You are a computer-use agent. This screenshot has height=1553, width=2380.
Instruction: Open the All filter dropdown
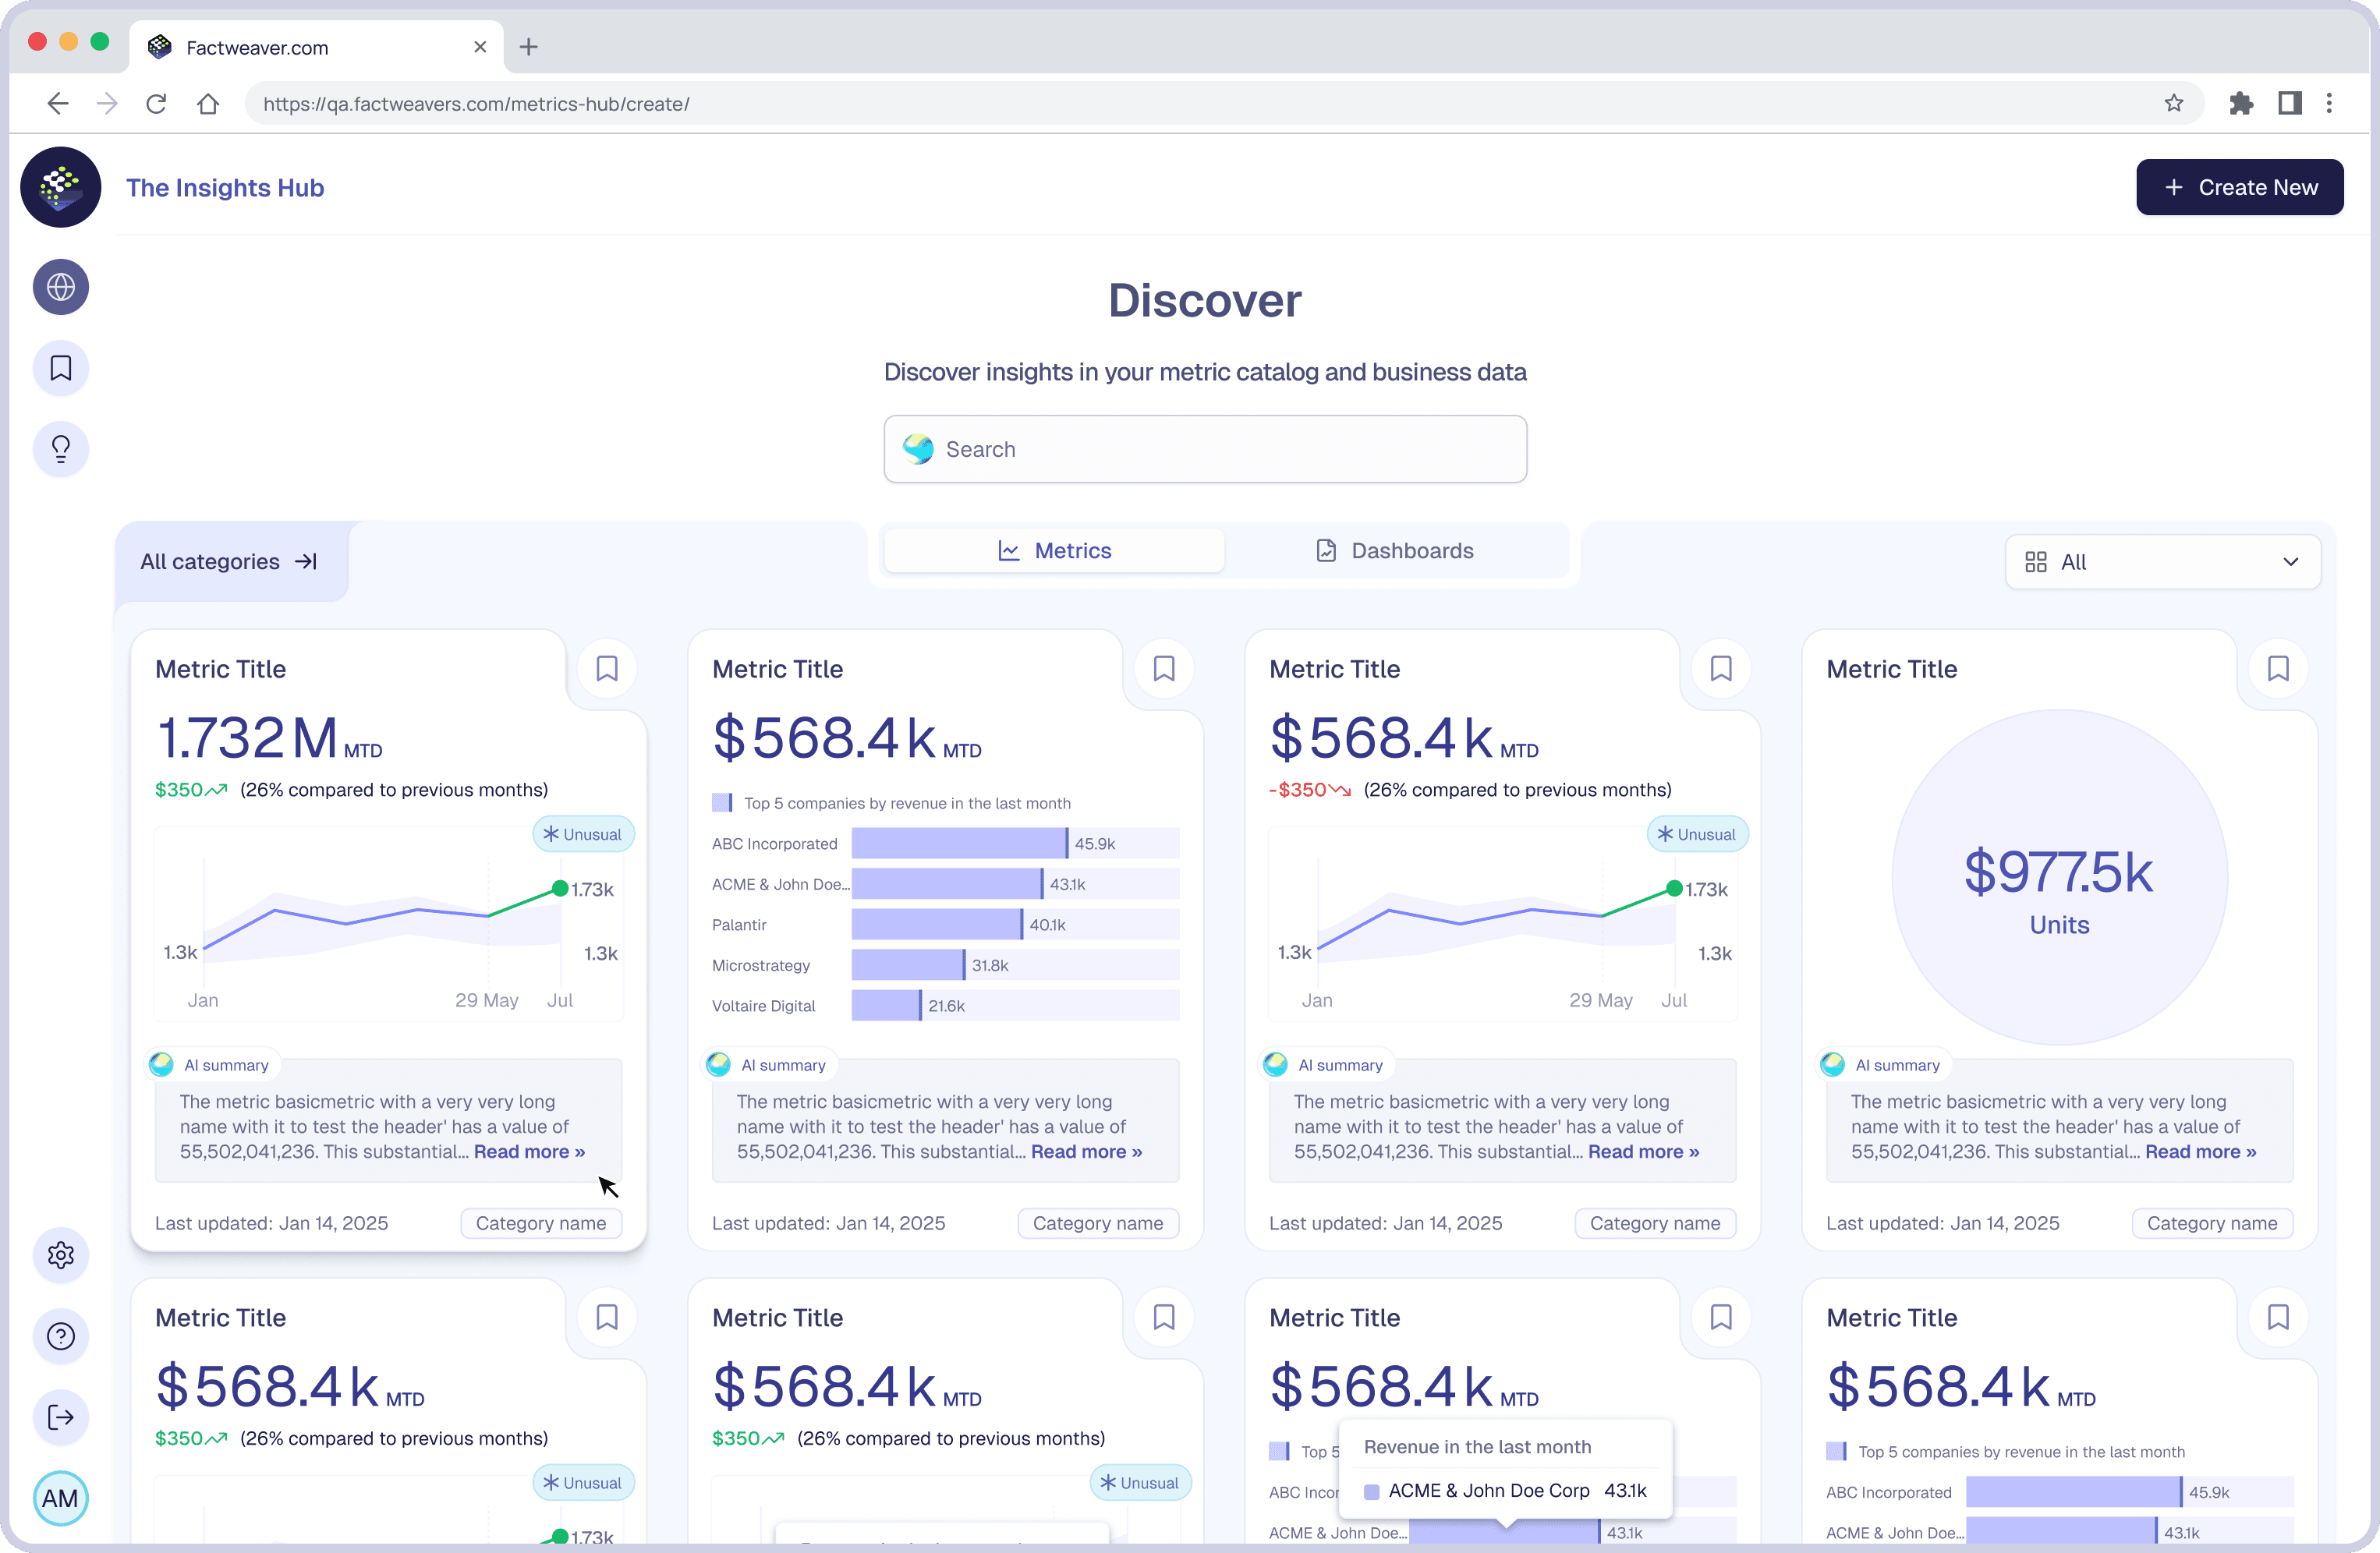tap(2162, 562)
